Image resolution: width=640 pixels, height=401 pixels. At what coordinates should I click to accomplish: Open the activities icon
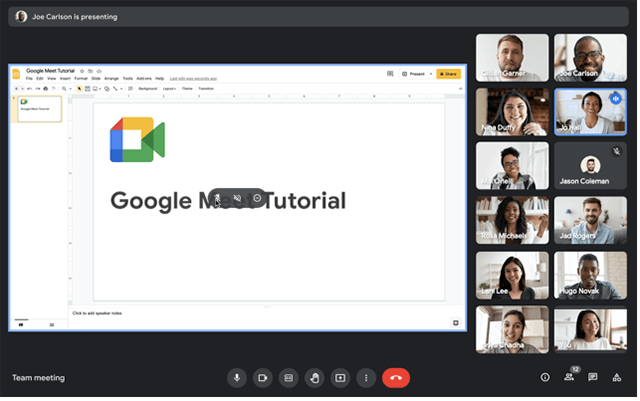click(x=617, y=377)
